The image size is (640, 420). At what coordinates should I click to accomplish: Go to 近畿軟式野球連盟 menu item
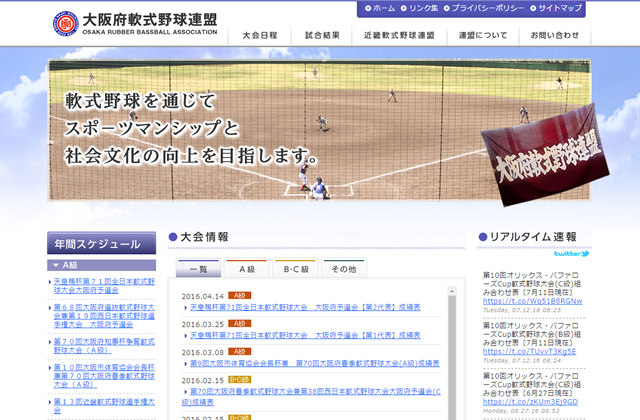click(x=400, y=35)
